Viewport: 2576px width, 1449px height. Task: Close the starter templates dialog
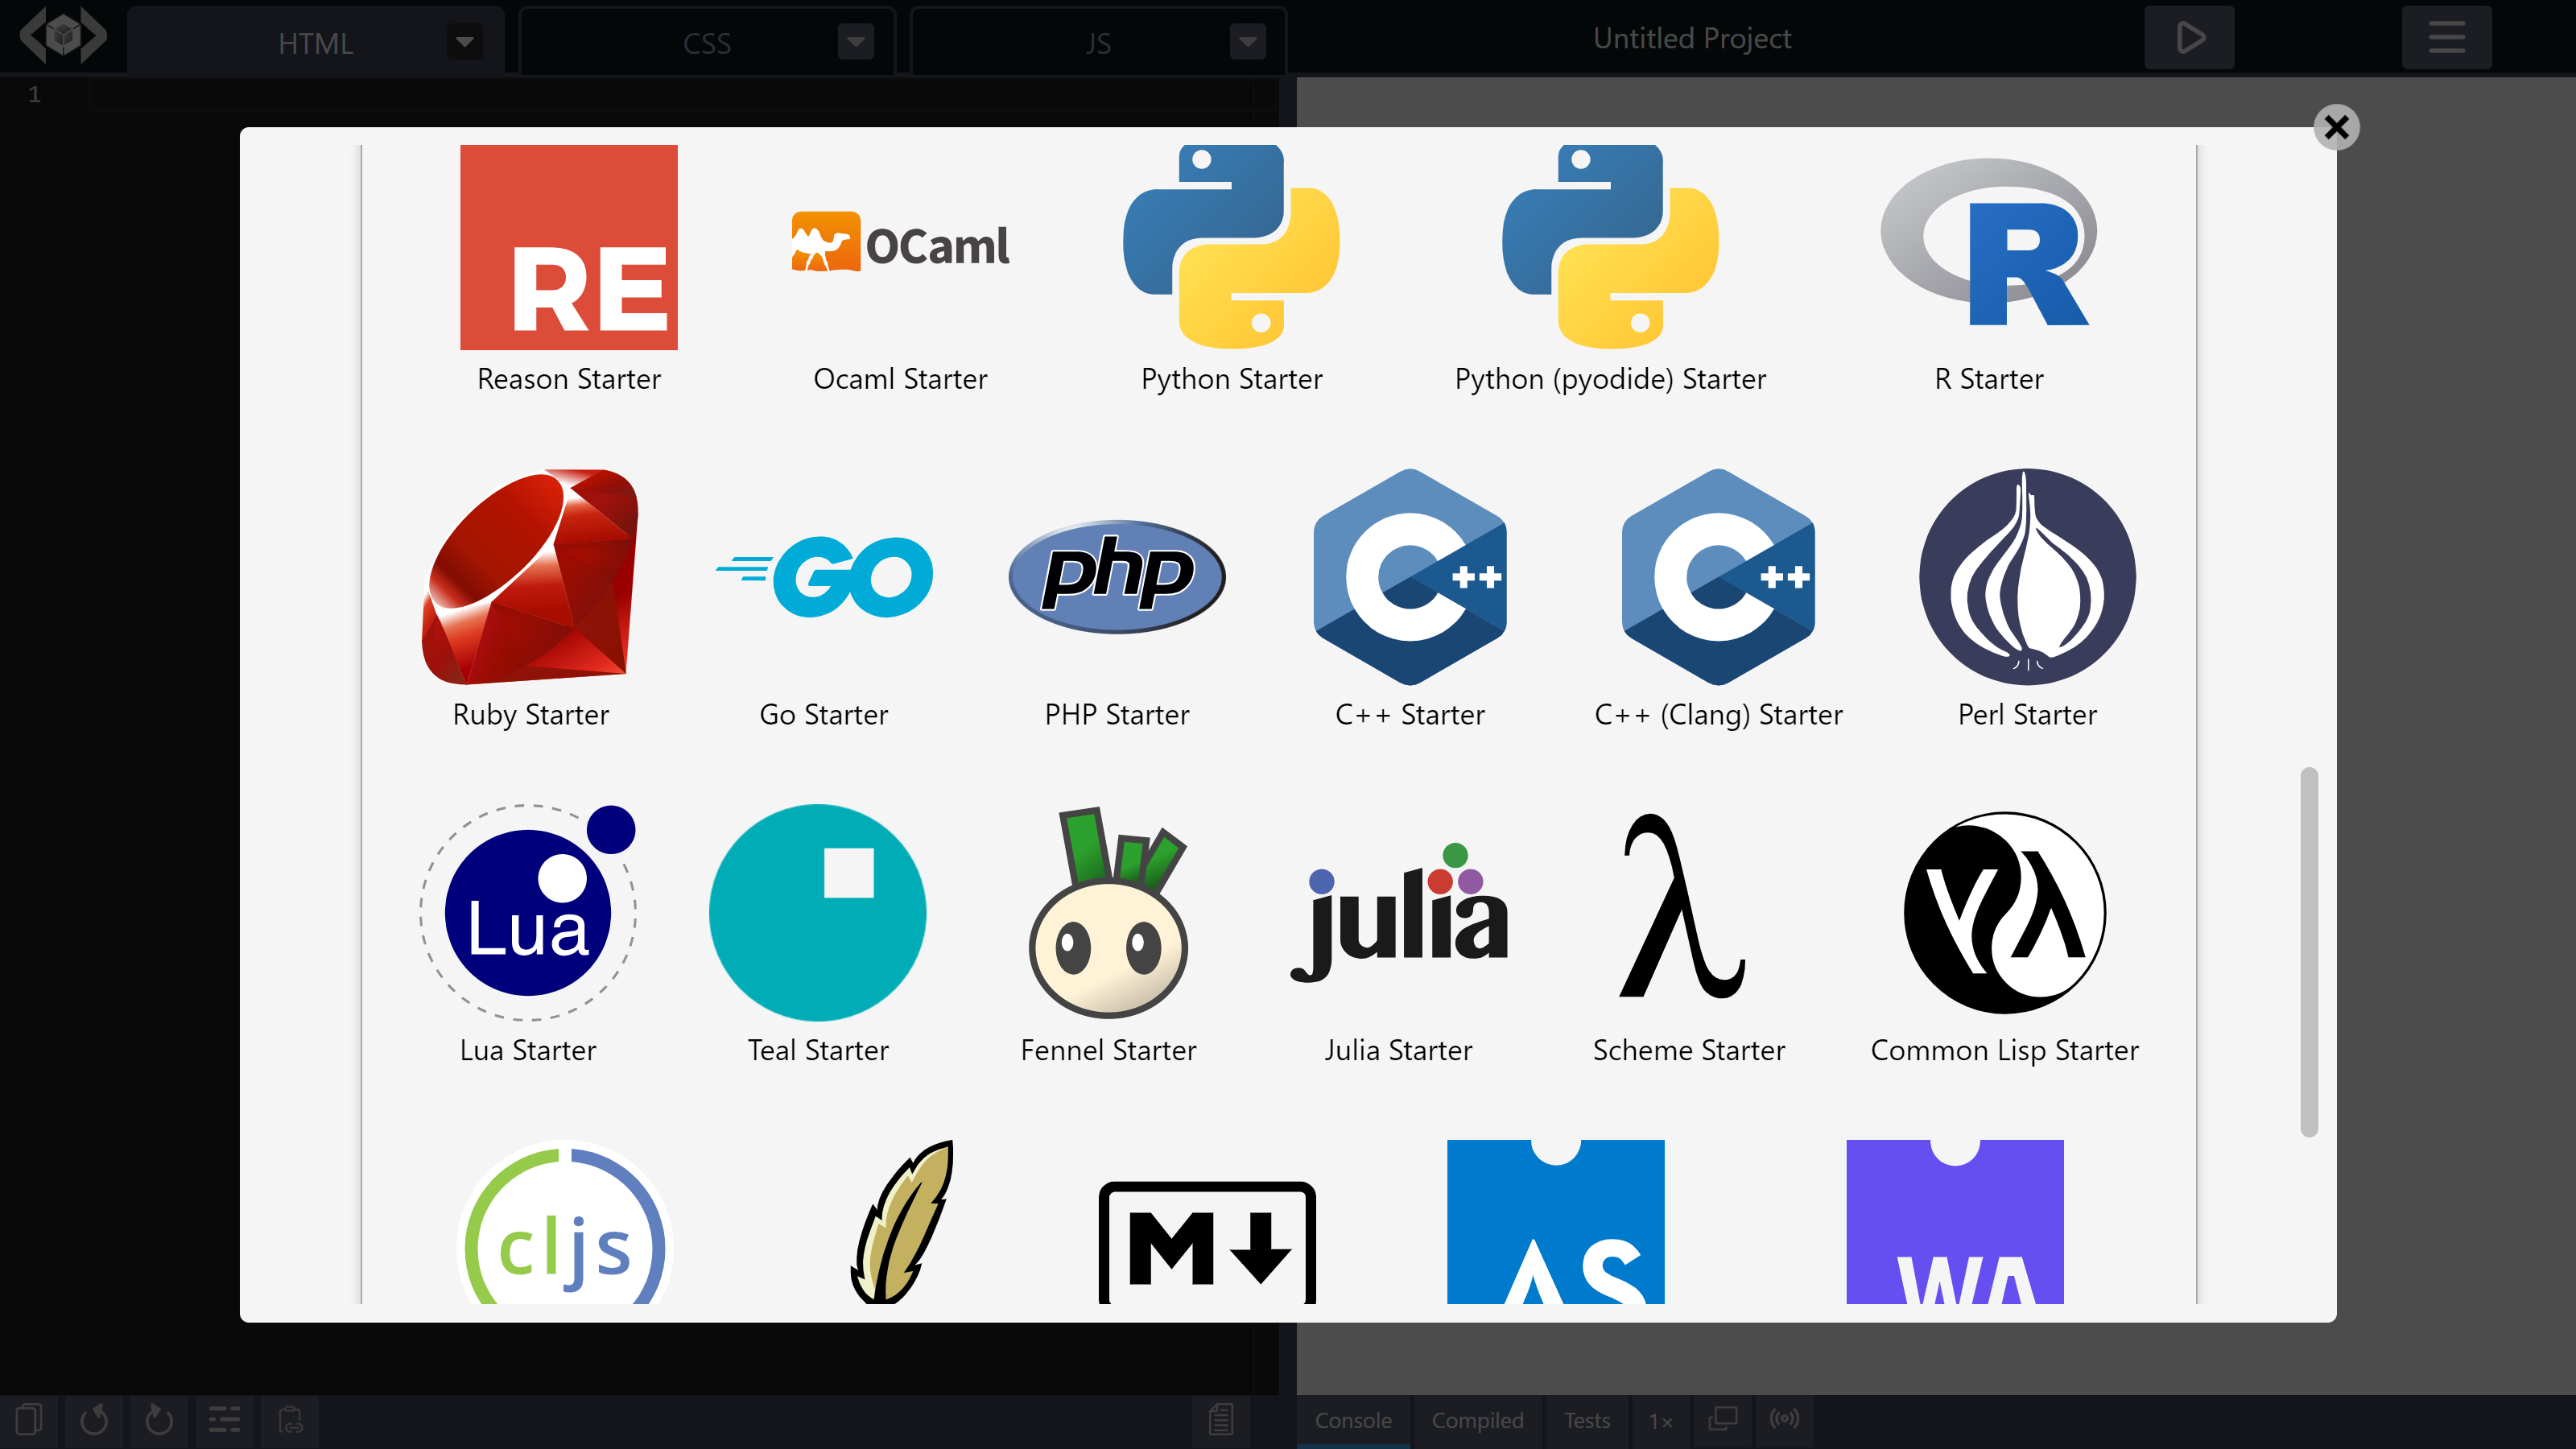pyautogui.click(x=2336, y=127)
